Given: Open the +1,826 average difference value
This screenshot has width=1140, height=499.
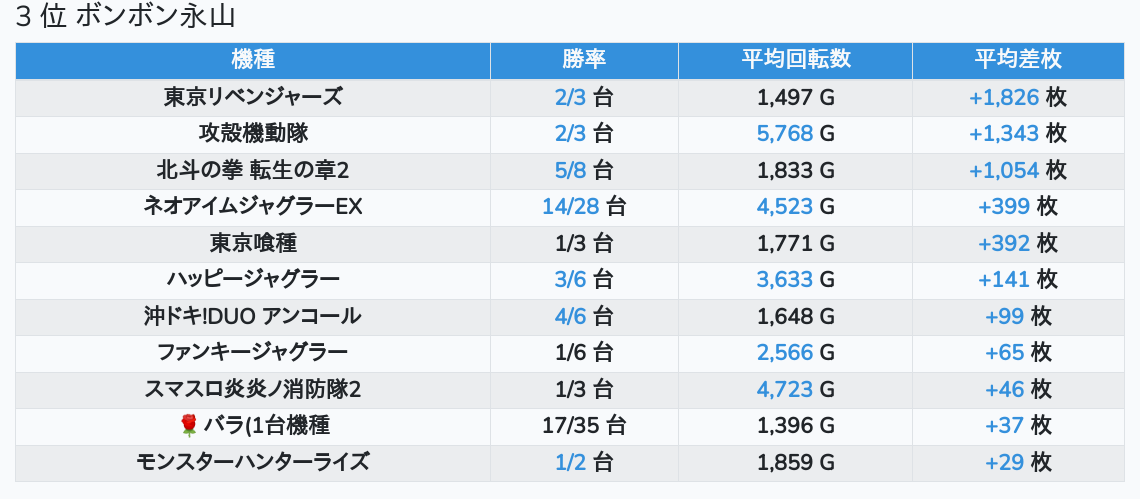Looking at the screenshot, I should coord(1004,98).
